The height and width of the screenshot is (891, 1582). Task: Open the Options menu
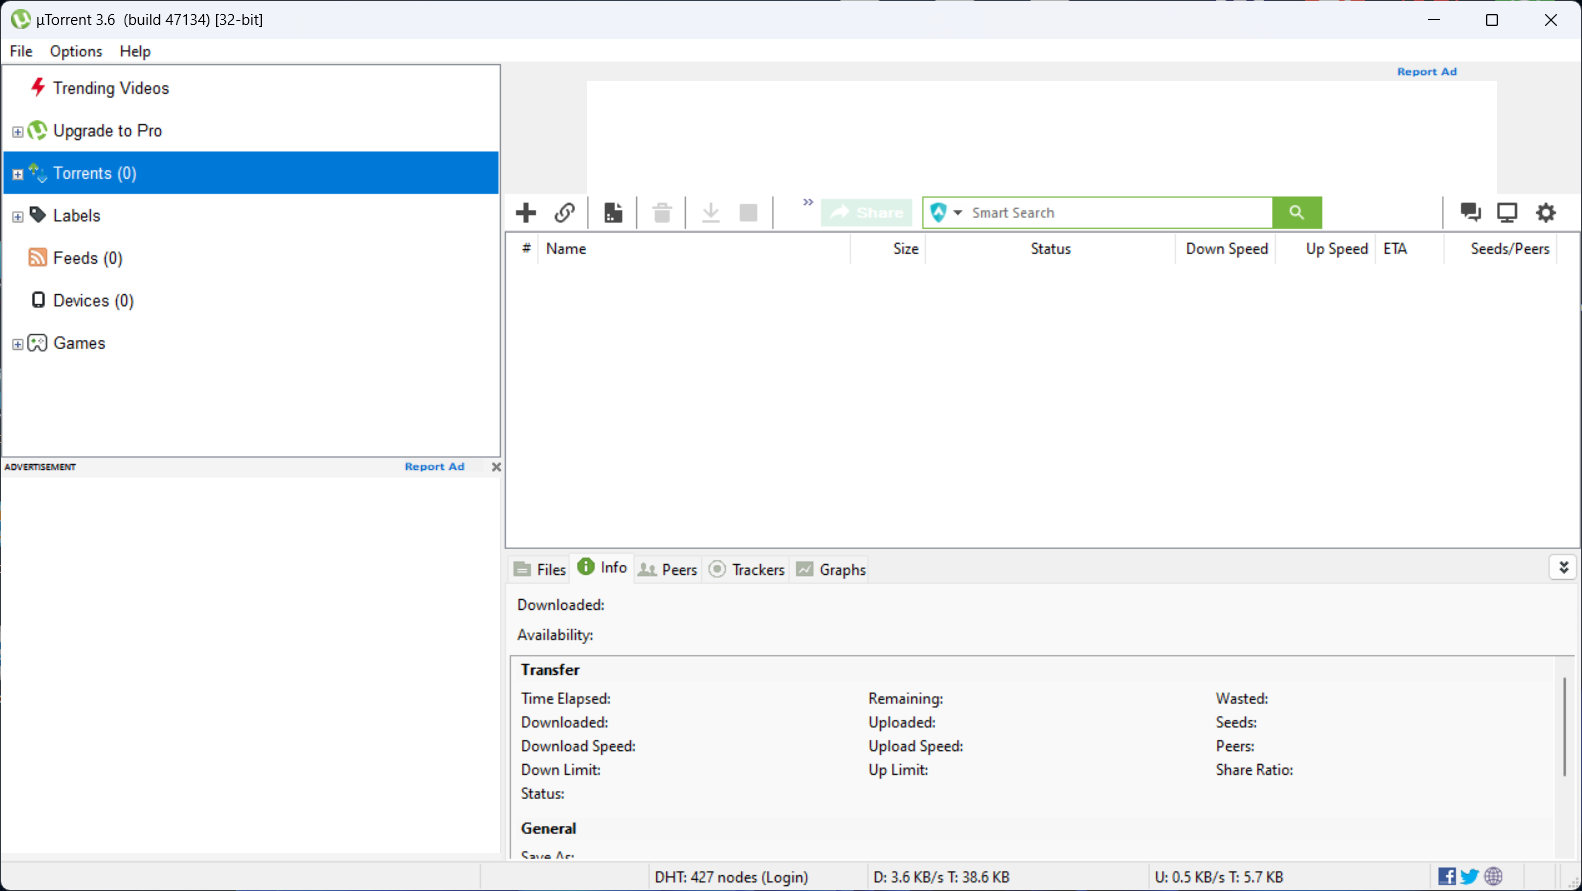[x=76, y=51]
